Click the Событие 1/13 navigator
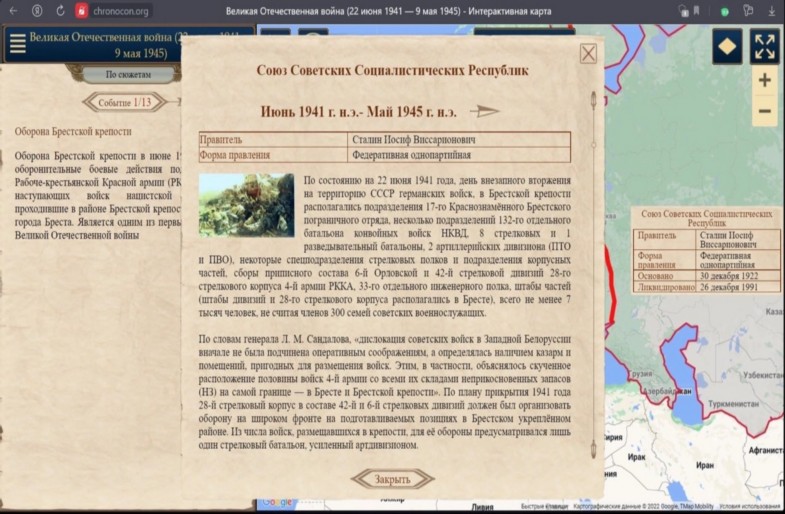785x514 pixels. [x=124, y=102]
